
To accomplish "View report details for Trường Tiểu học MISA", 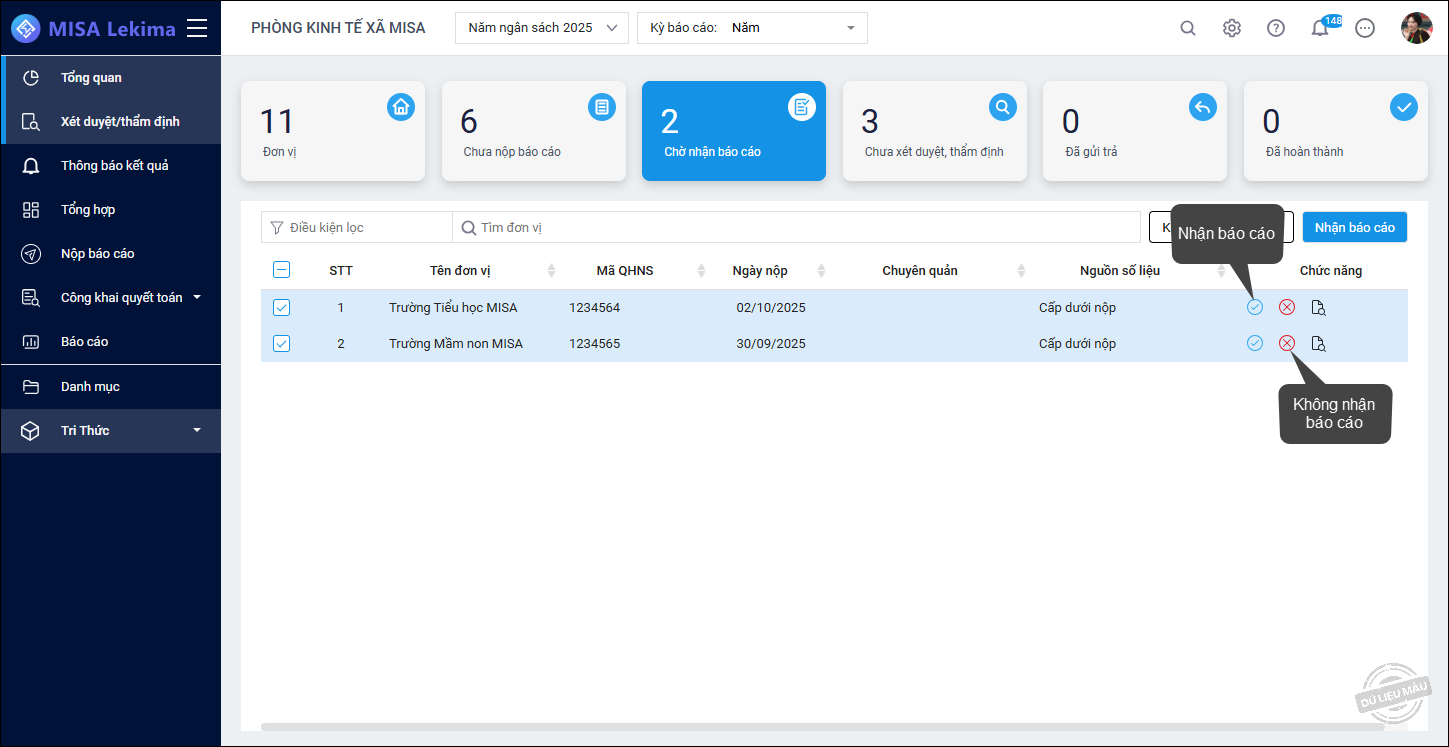I will click(x=1318, y=307).
